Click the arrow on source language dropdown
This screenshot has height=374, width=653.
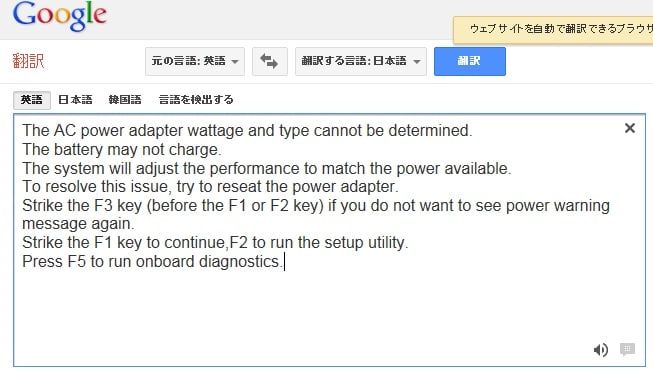pos(235,62)
